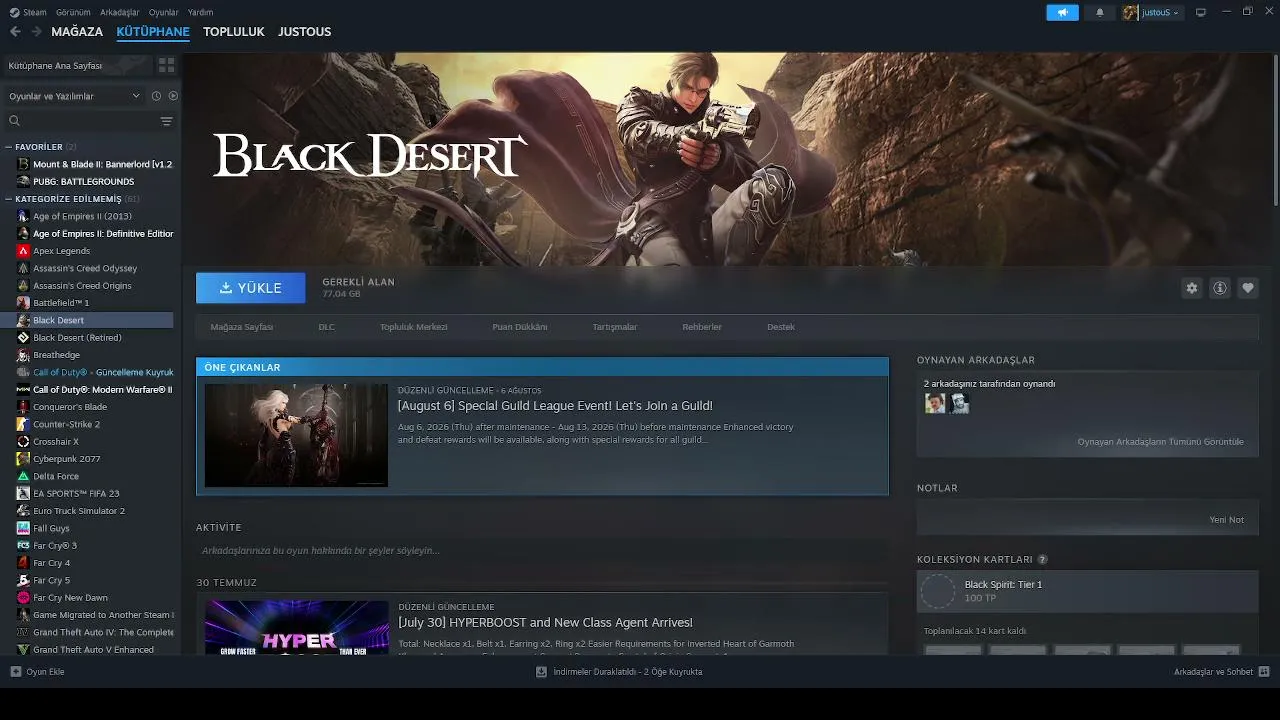Collapse the FAVORİLER category
The height and width of the screenshot is (720, 1280).
9,147
